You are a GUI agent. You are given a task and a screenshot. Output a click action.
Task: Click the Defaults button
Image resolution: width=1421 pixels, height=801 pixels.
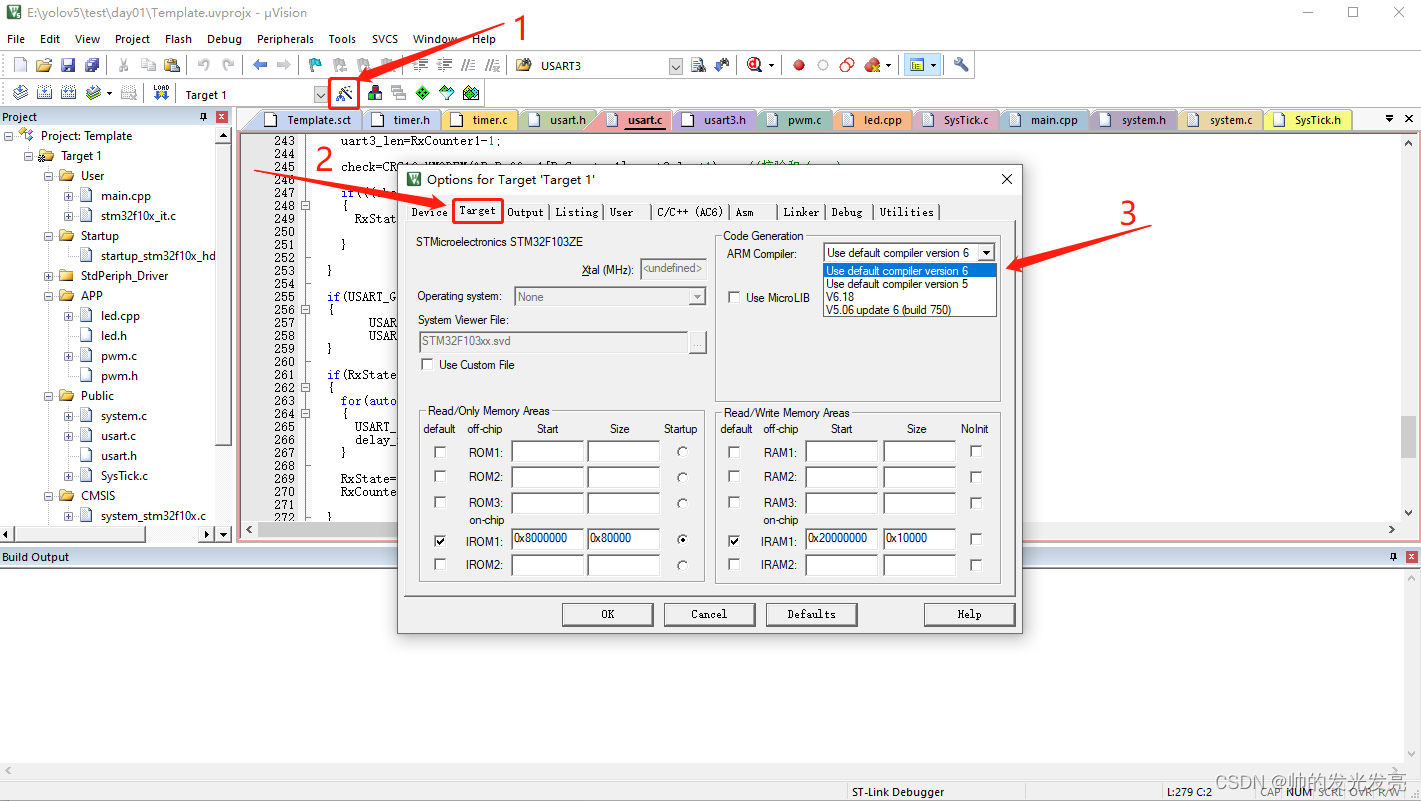tap(811, 614)
